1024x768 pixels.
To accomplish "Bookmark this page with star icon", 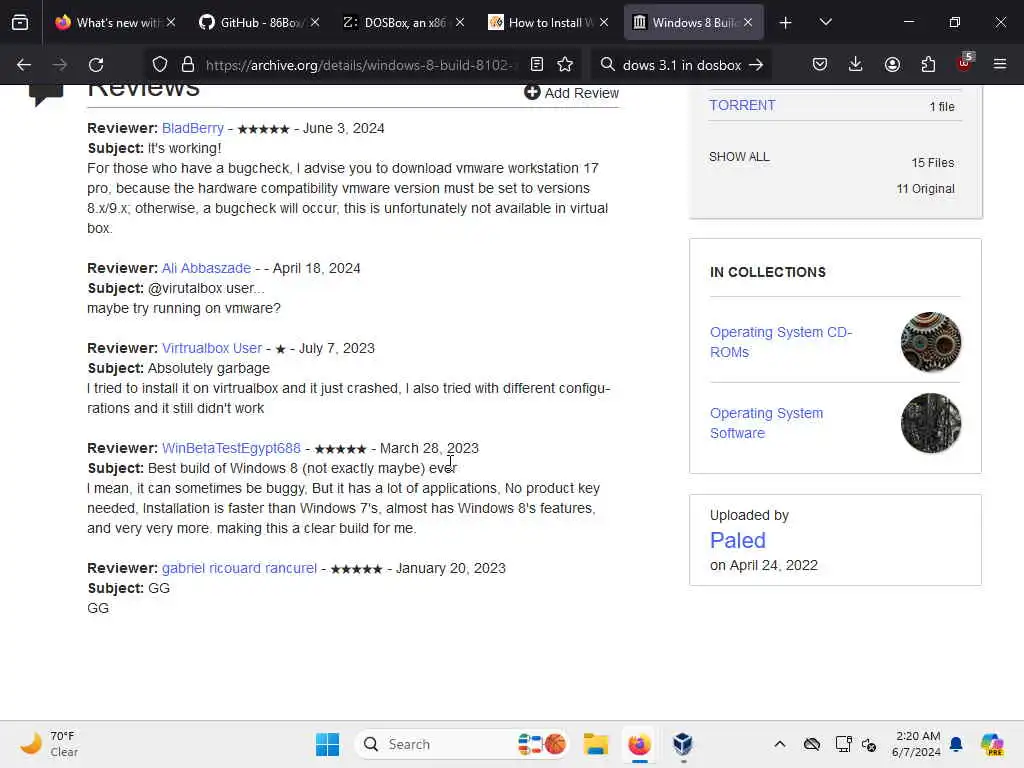I will (565, 64).
